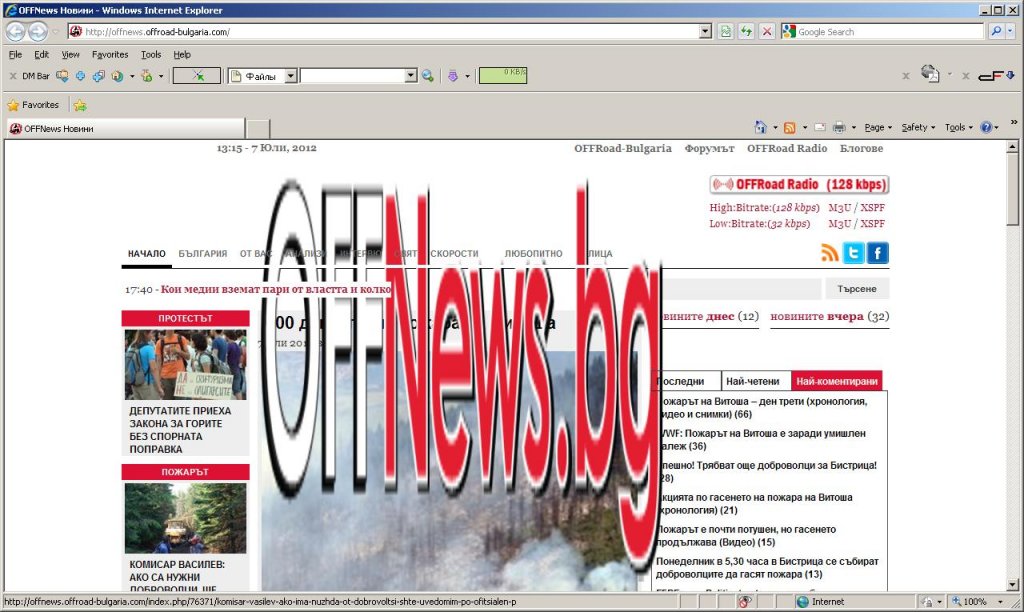Click the PDF convert globe icon
1024x612 pixels.
point(930,74)
